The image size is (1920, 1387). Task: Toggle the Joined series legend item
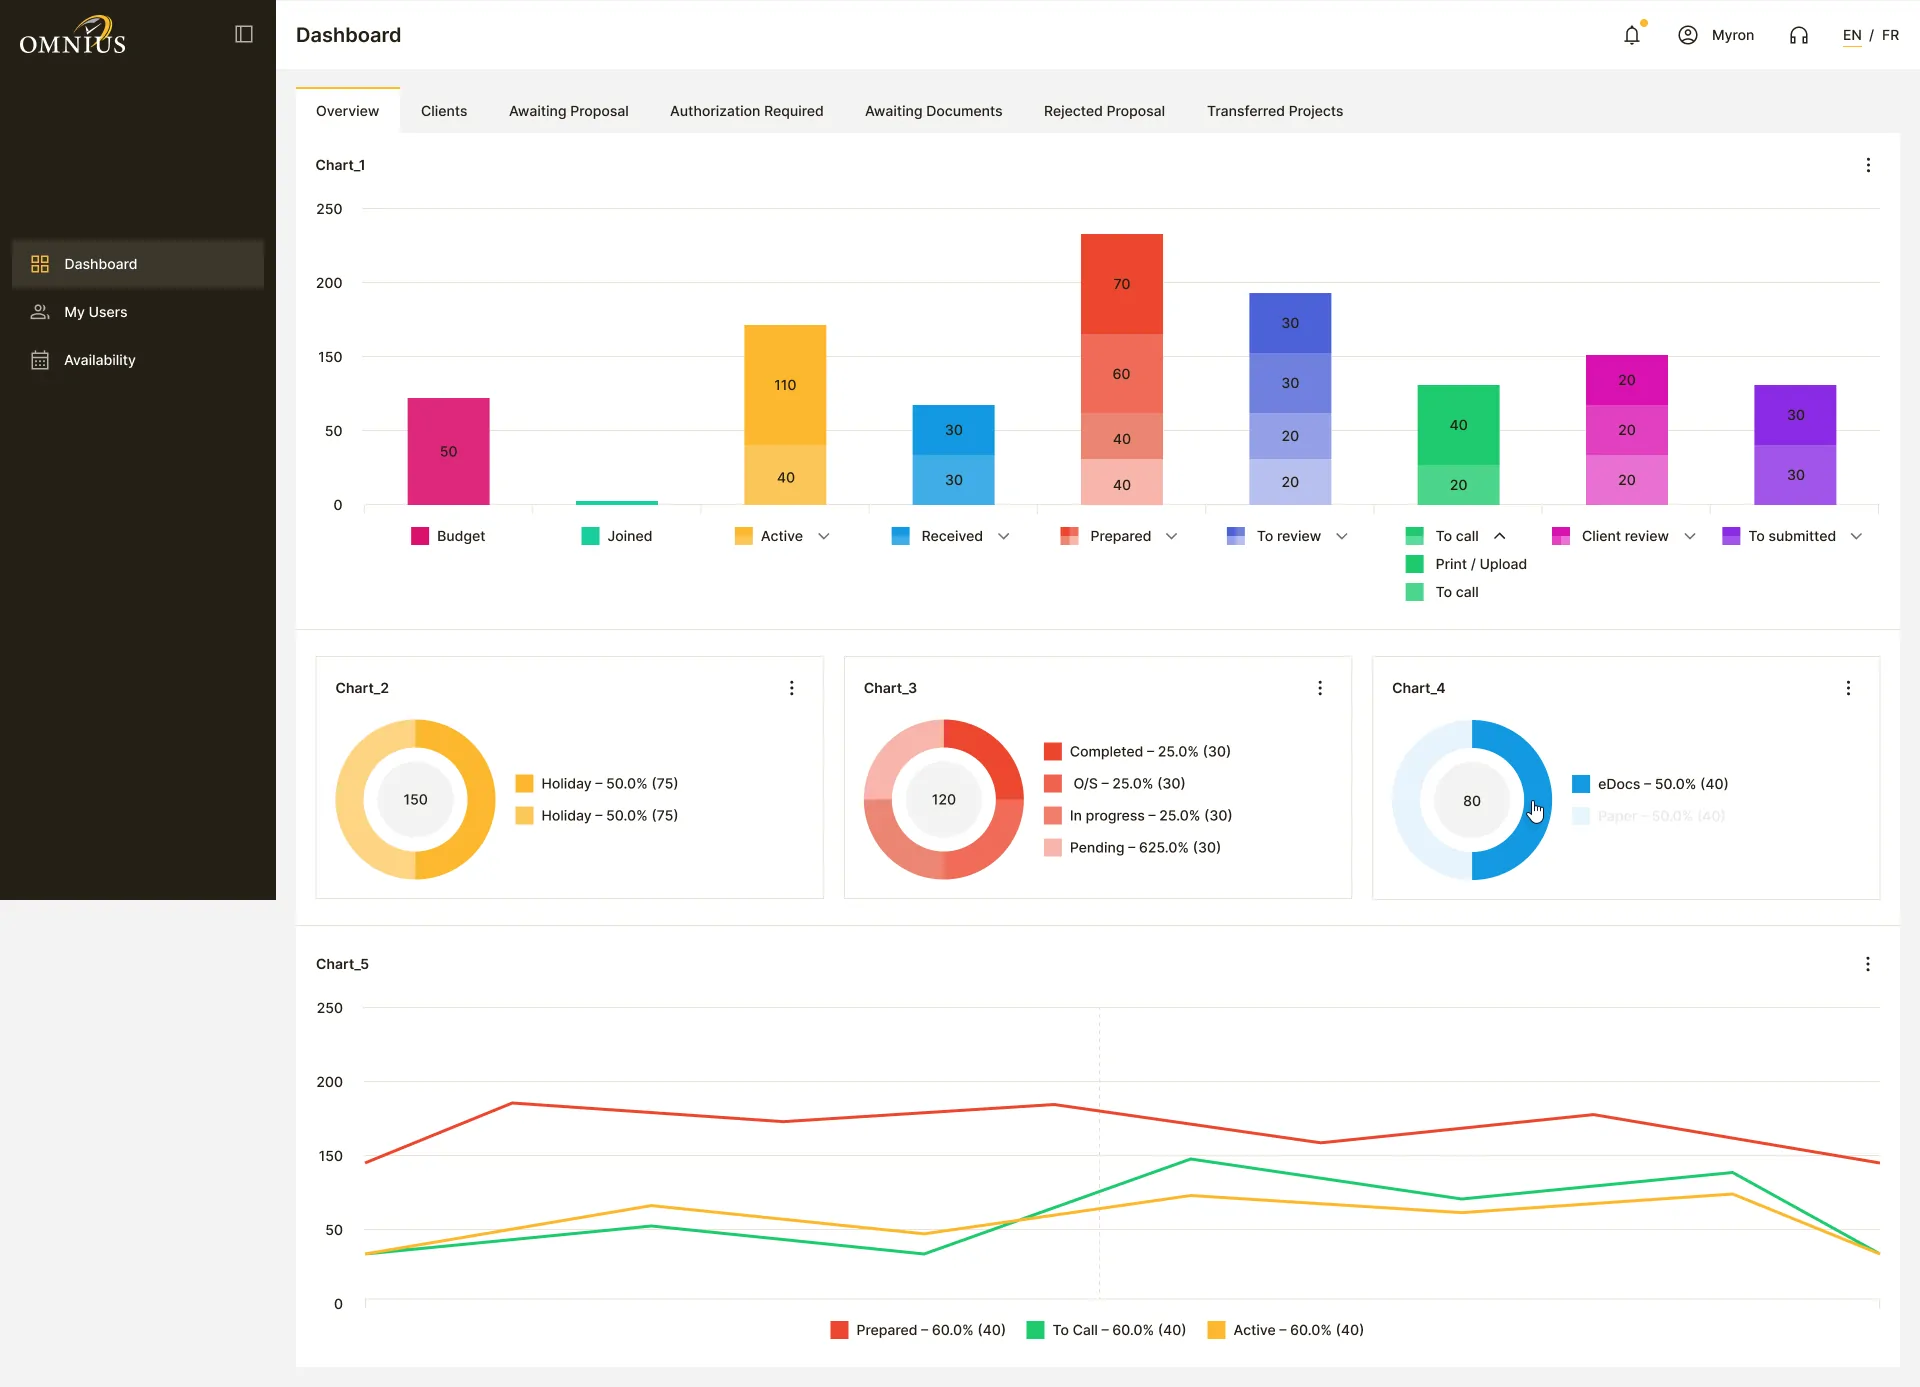[617, 536]
